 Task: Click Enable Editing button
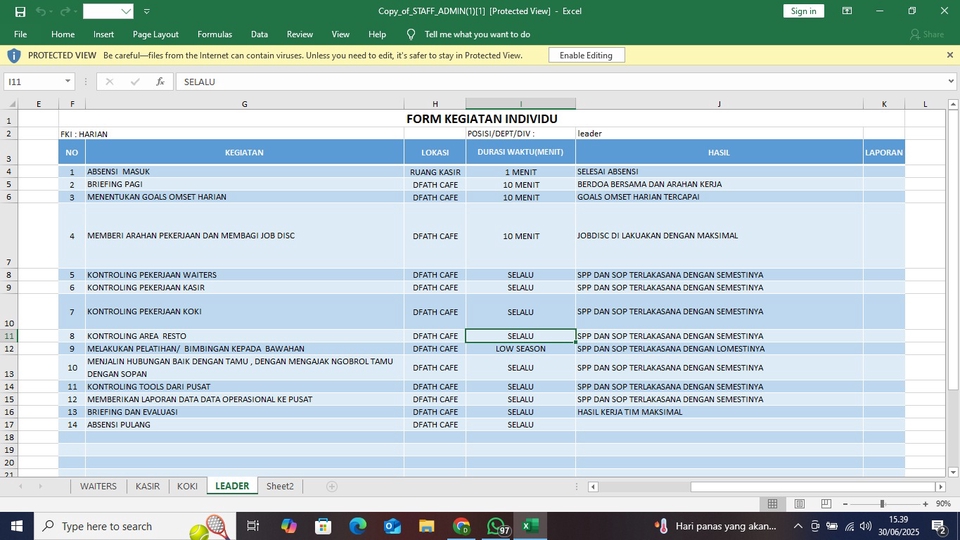(x=586, y=55)
